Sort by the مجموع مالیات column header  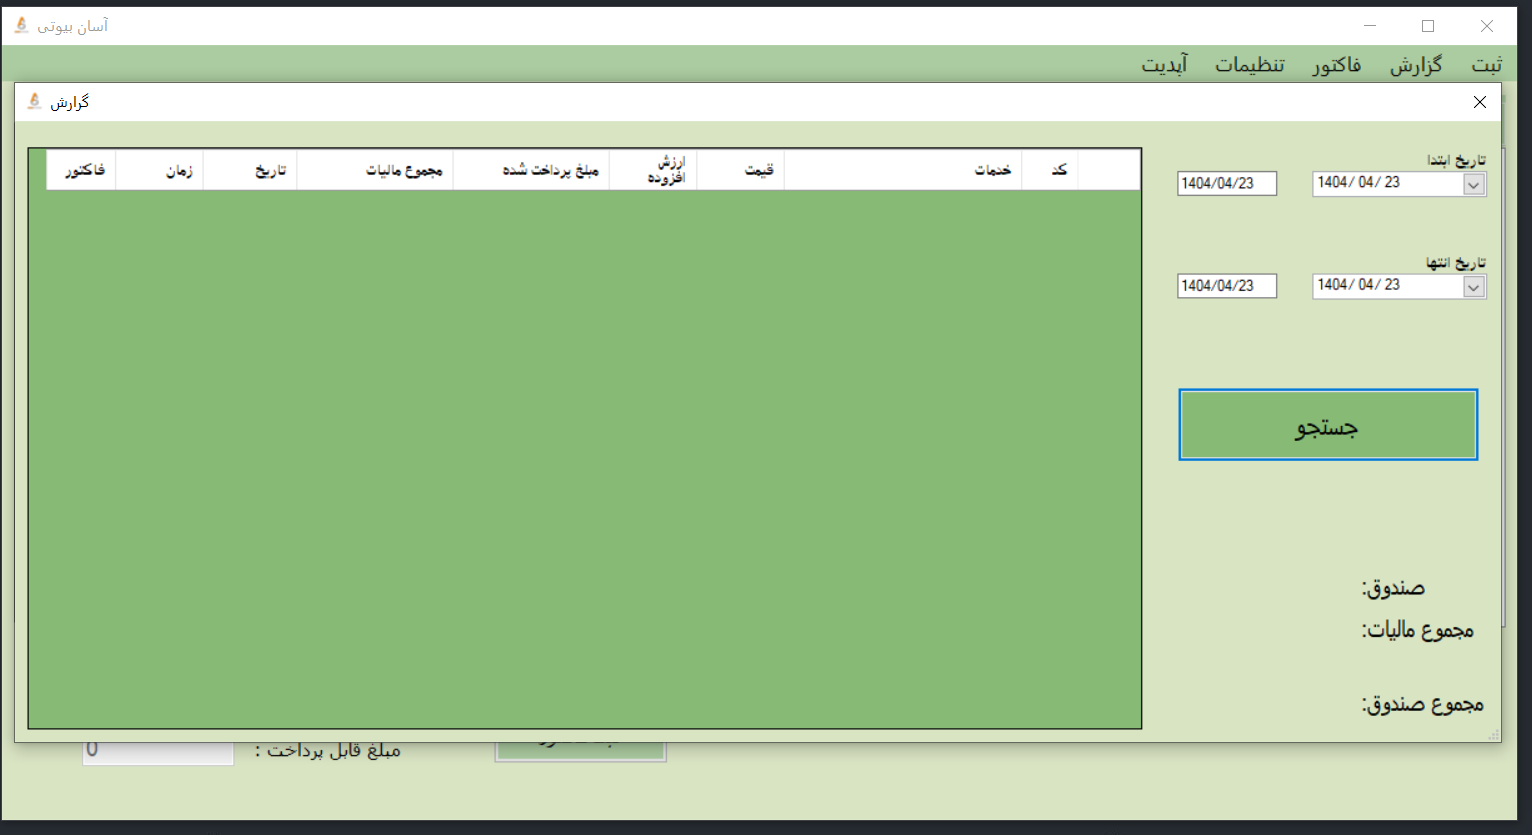coord(375,170)
